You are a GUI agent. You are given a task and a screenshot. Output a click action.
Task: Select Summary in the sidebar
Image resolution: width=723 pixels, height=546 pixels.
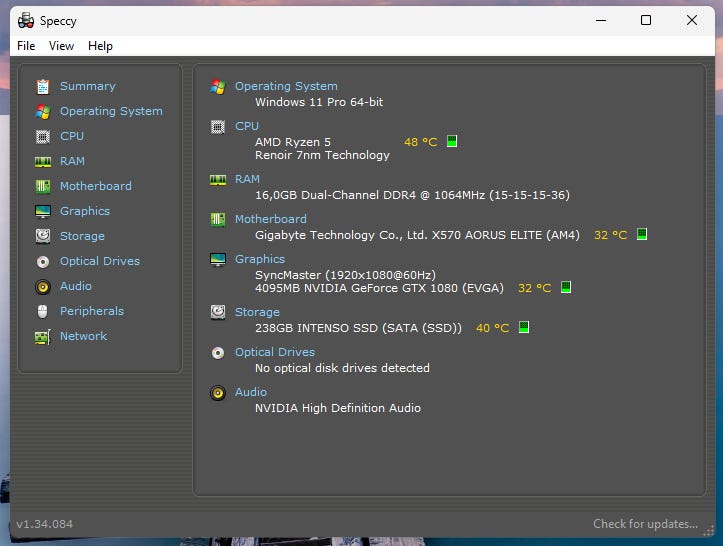tap(88, 86)
